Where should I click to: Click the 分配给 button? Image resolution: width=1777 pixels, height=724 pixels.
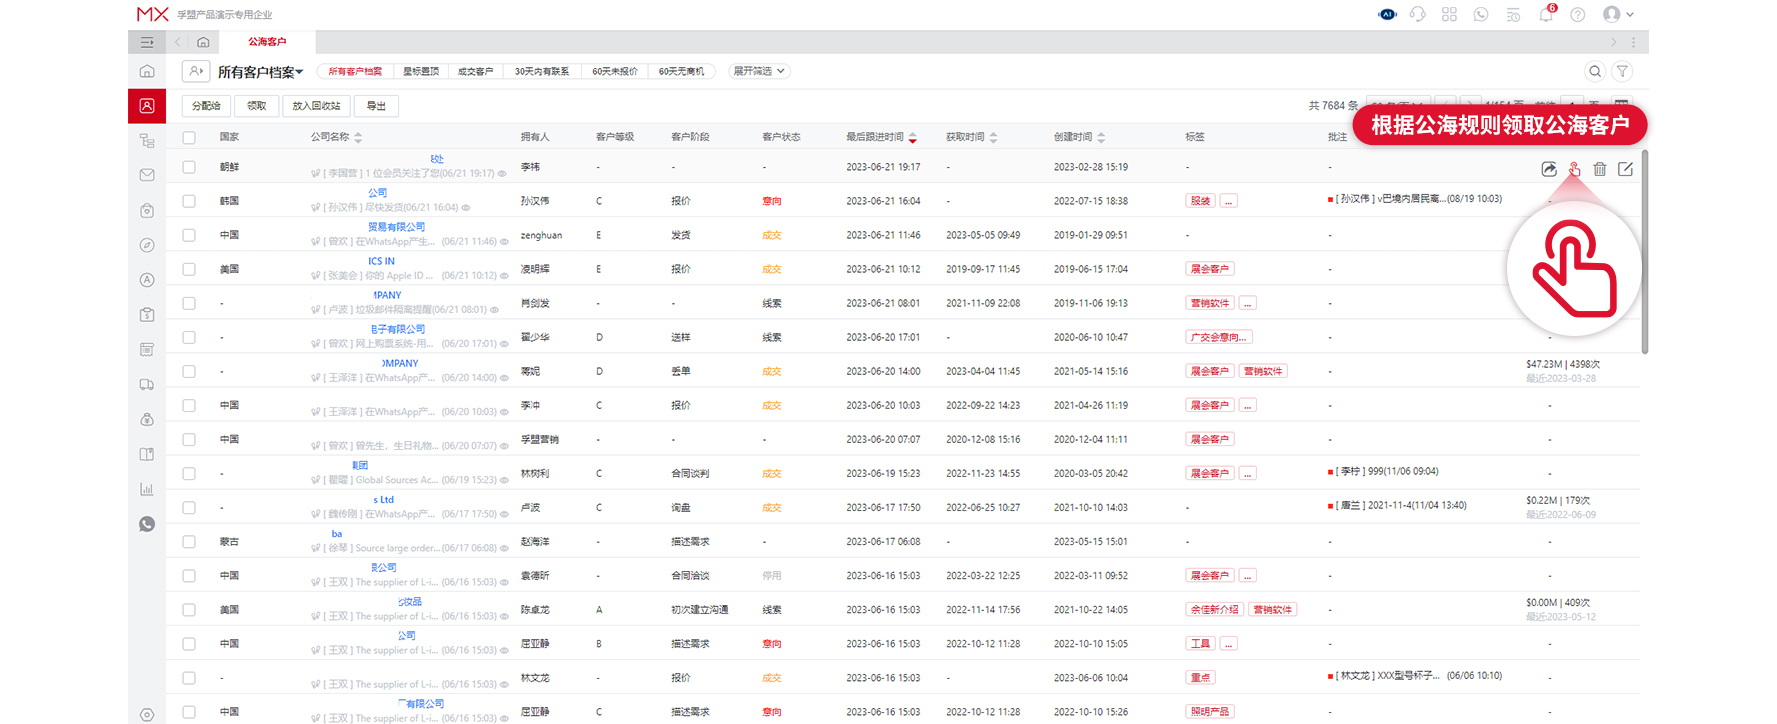(x=206, y=106)
